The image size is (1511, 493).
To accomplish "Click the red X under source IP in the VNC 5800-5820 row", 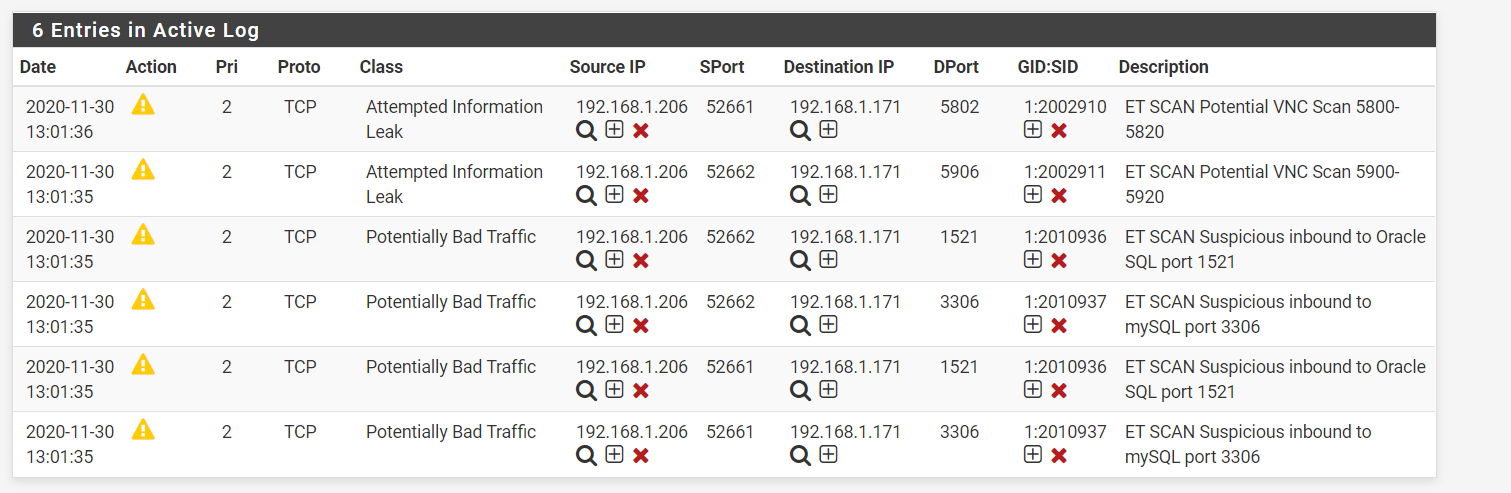I will click(x=641, y=131).
